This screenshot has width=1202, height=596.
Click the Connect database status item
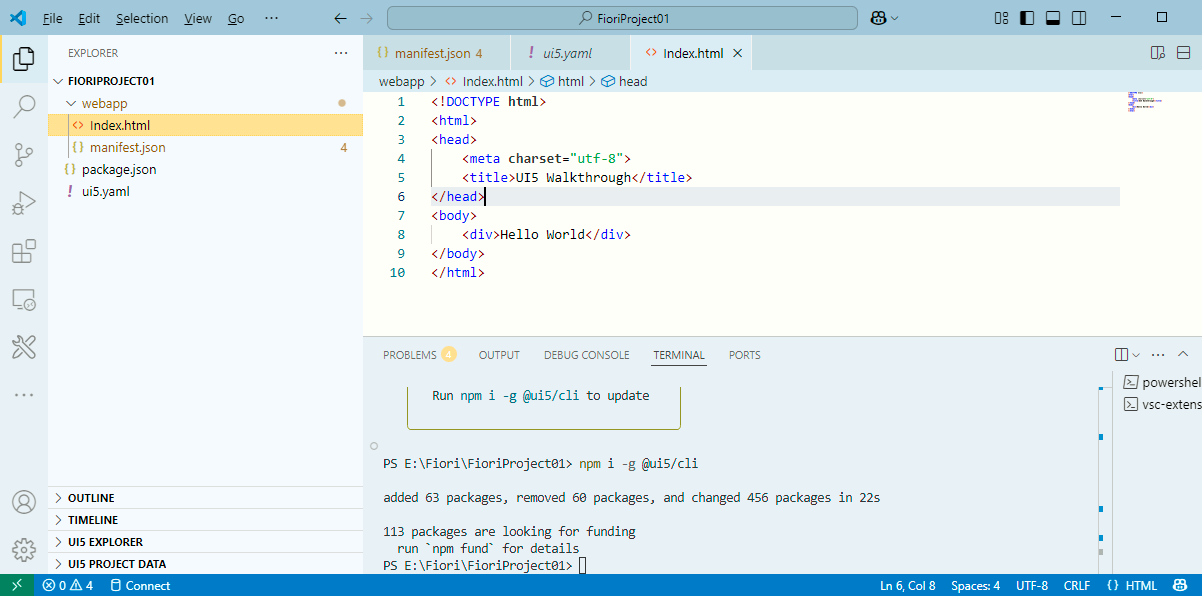[140, 585]
